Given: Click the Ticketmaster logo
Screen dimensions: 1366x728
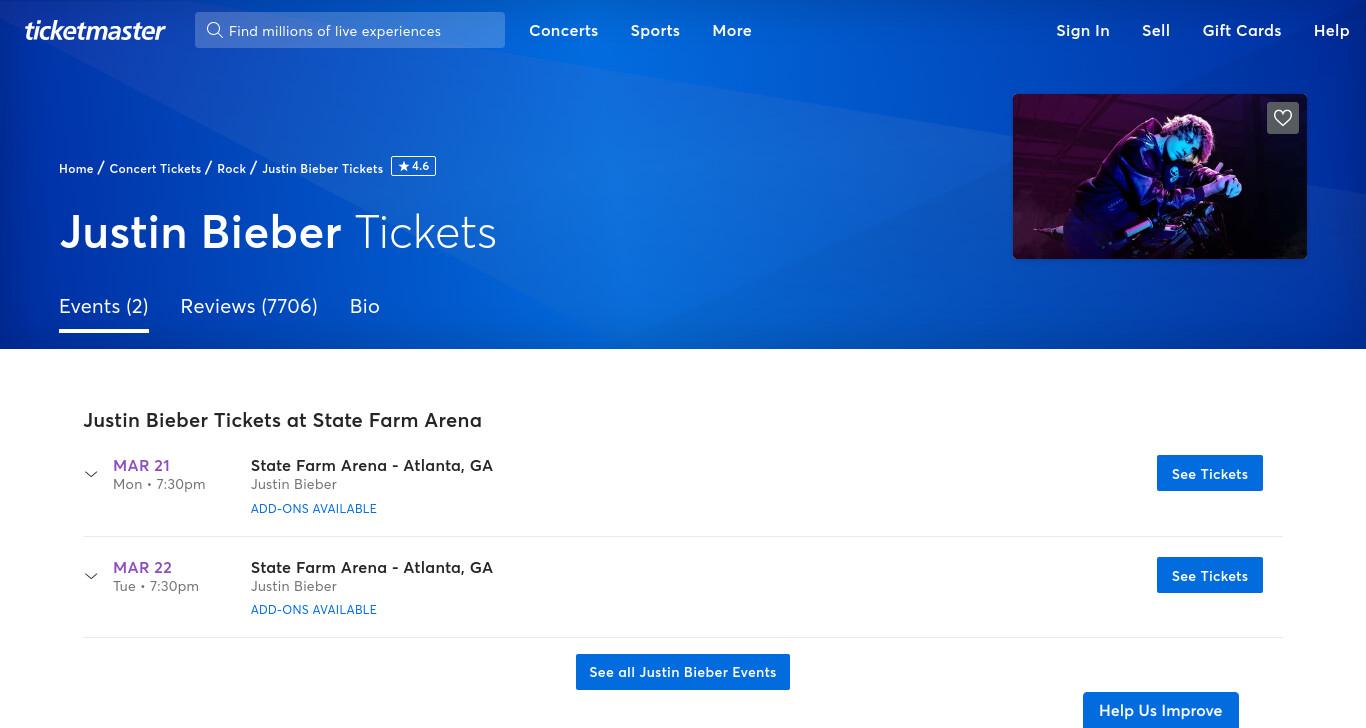Looking at the screenshot, I should click(95, 30).
